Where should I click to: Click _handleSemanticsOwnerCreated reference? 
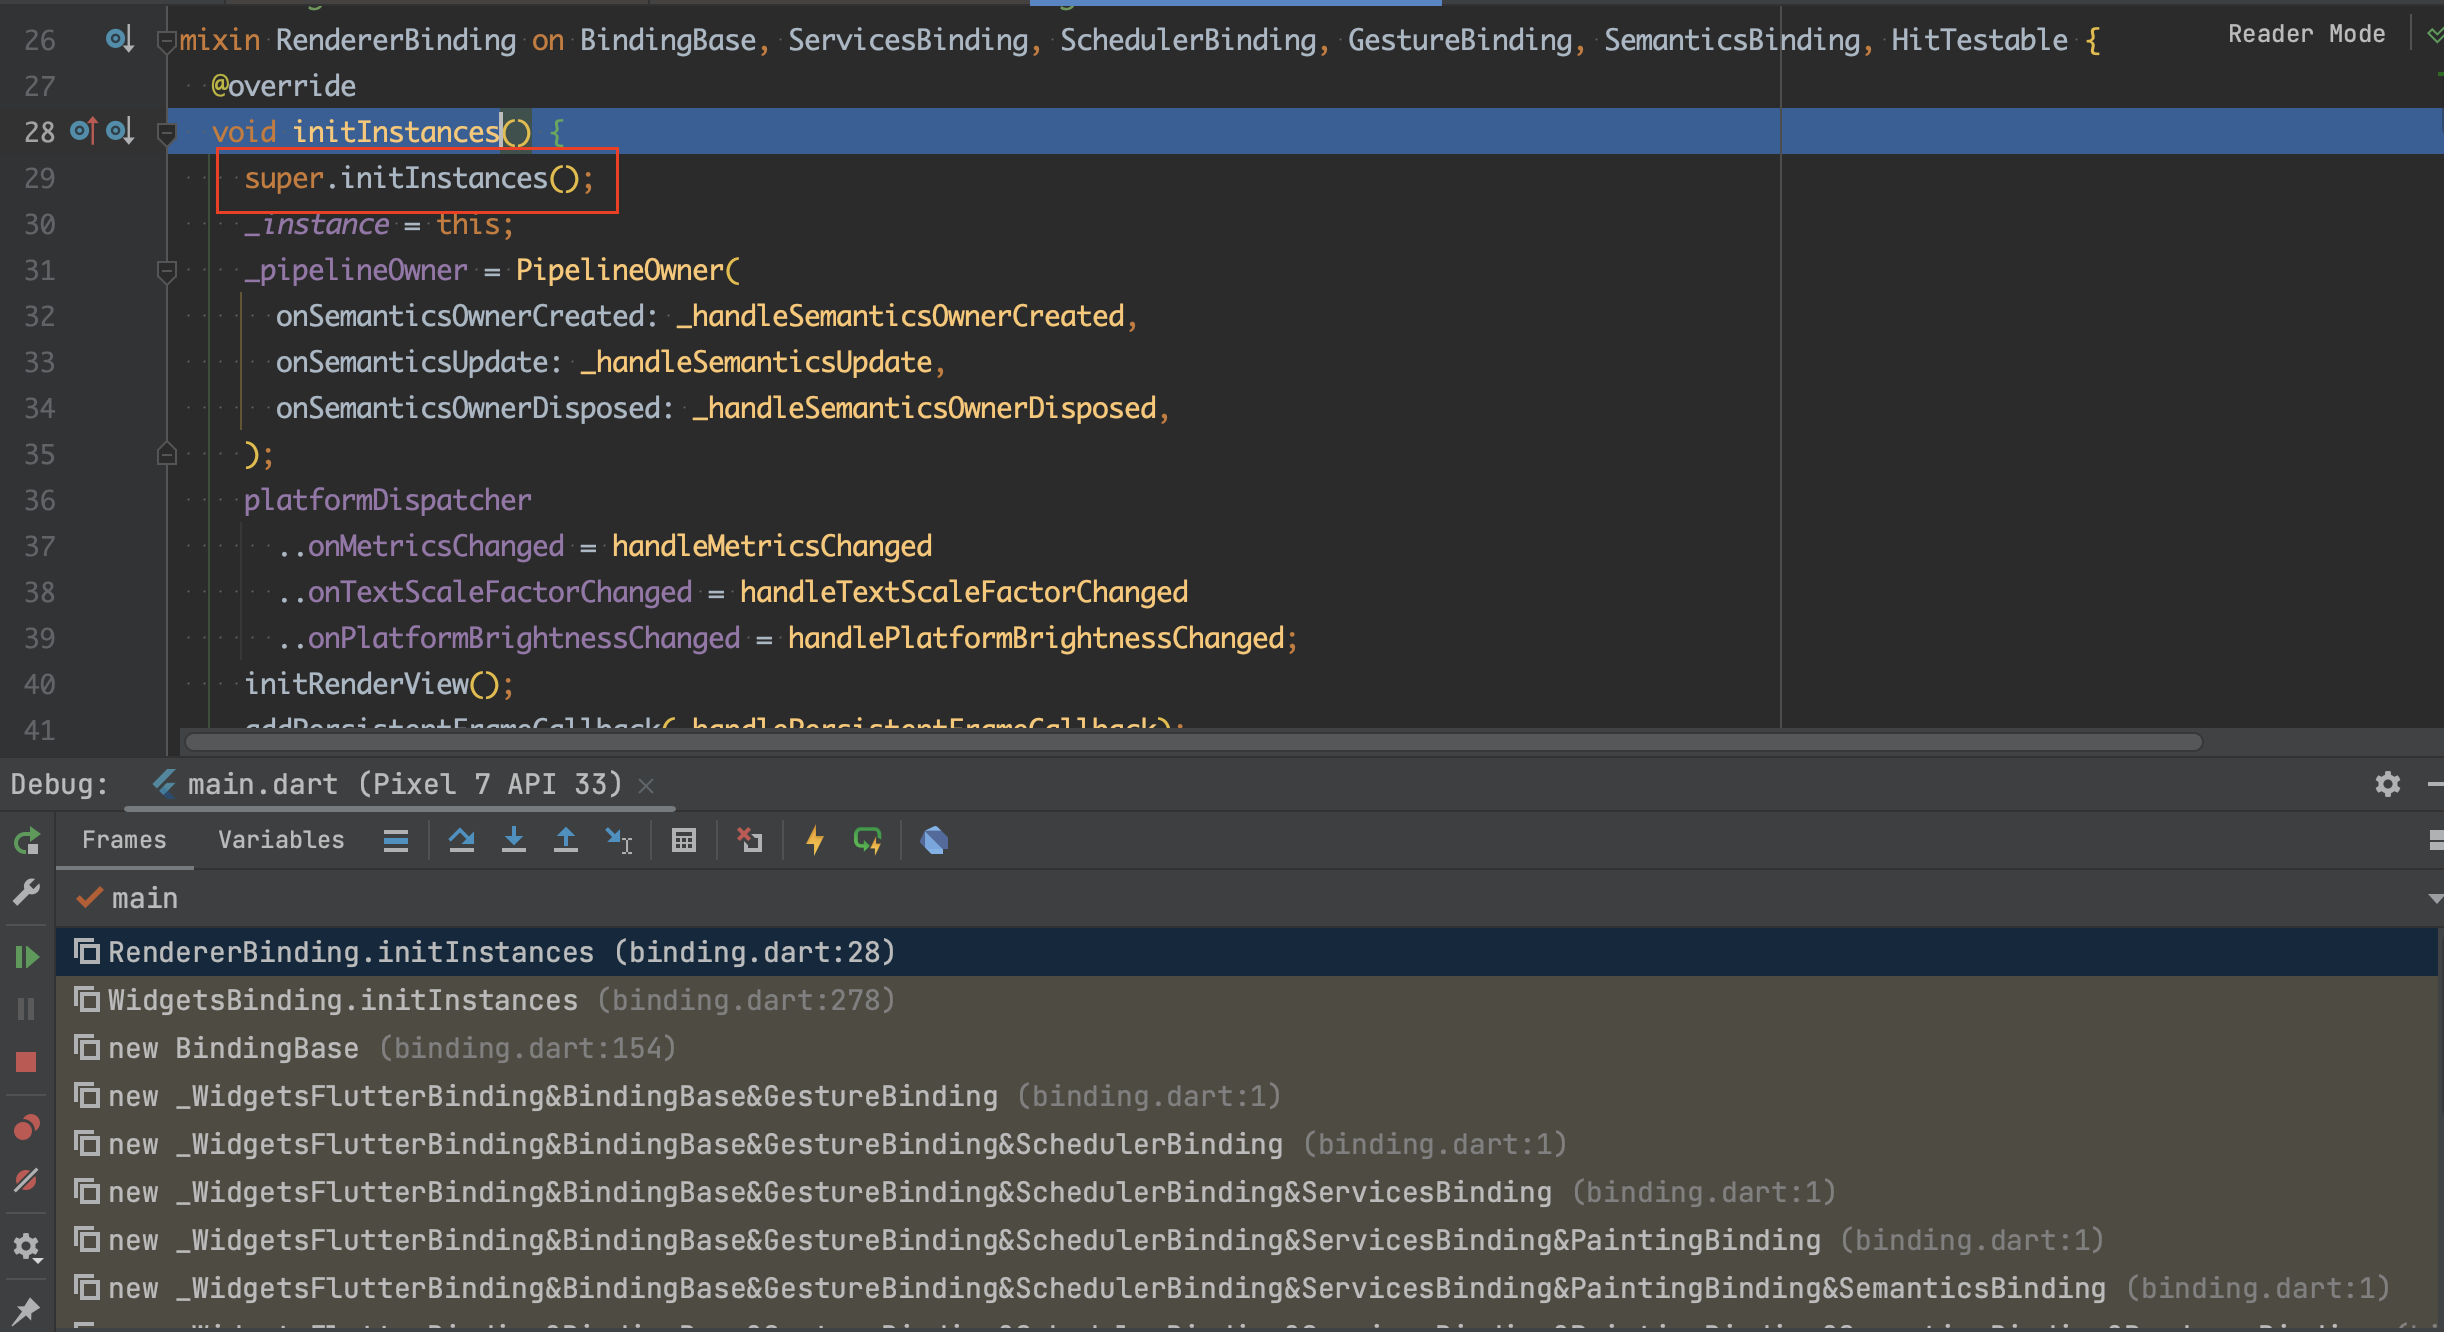tap(900, 317)
